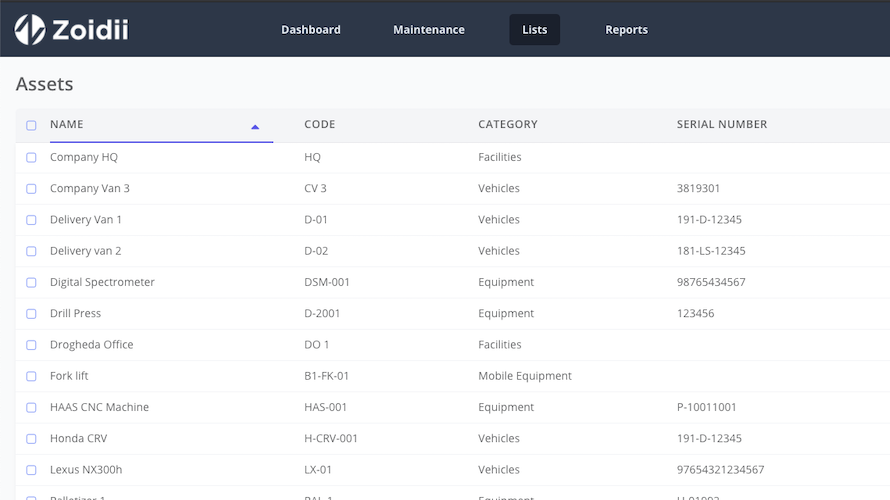Click the Name column sort arrow
The image size is (890, 500).
(x=255, y=127)
